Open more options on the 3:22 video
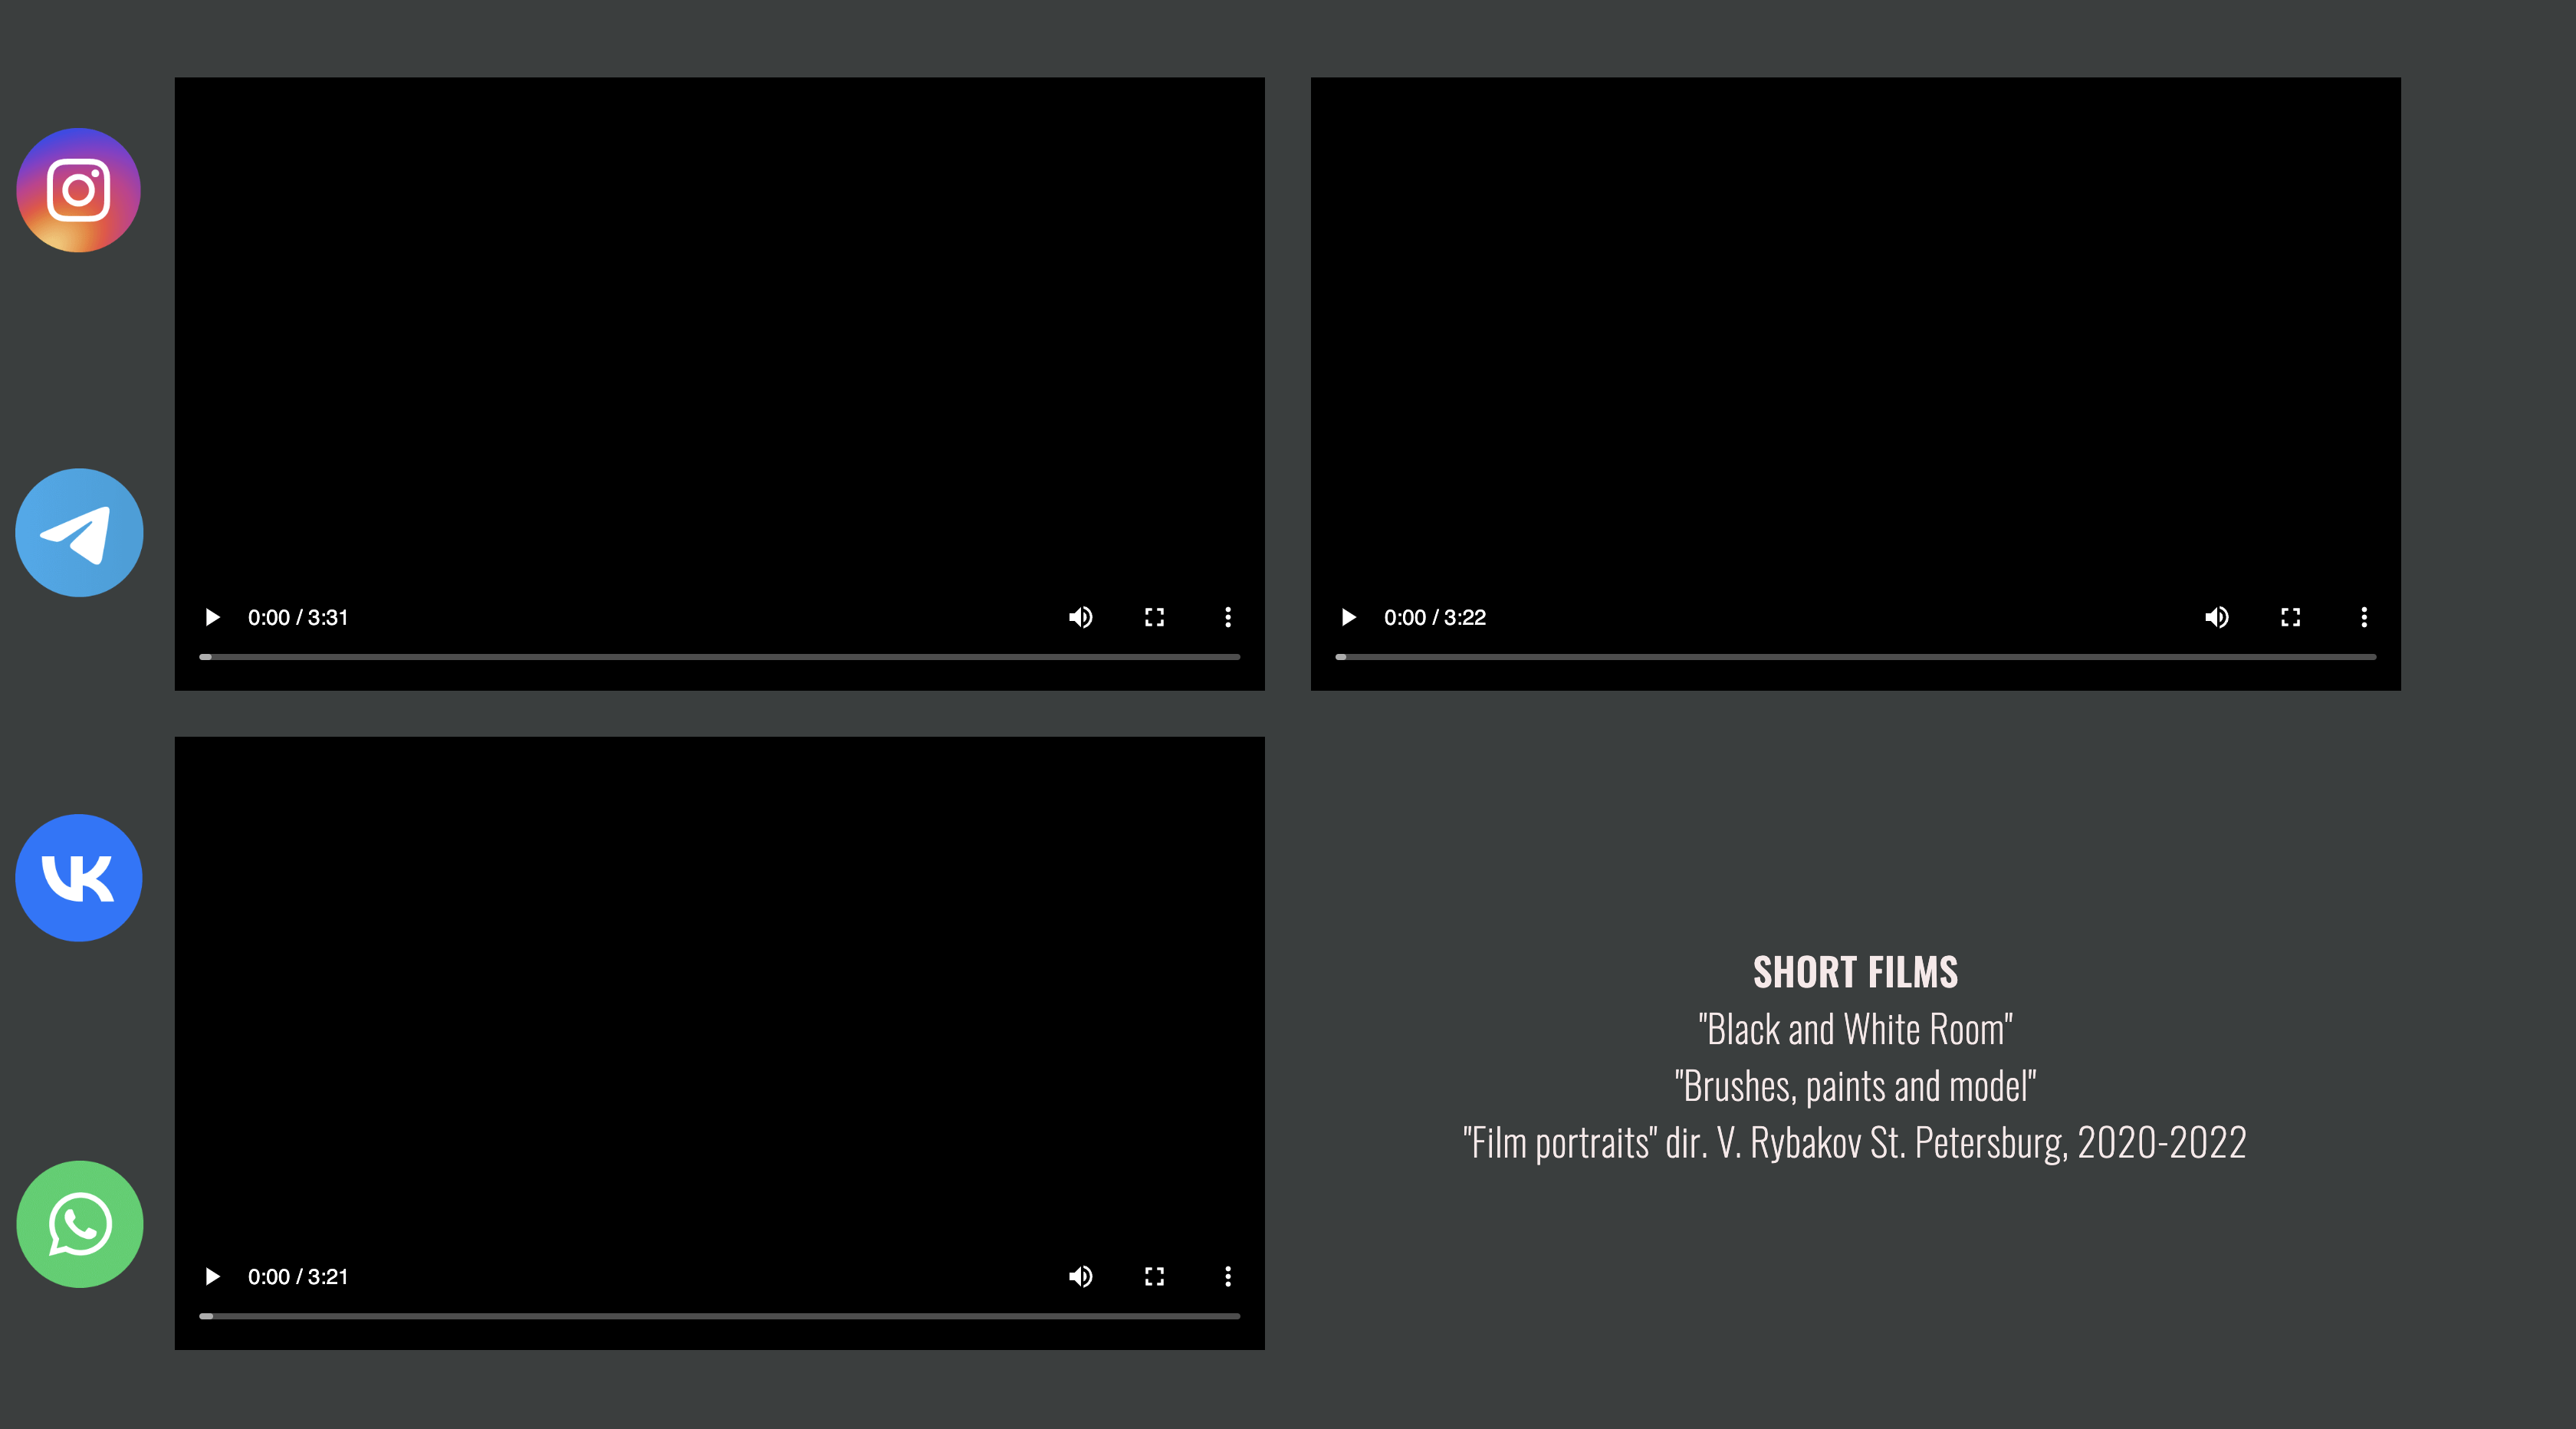The width and height of the screenshot is (2576, 1429). (x=2364, y=617)
